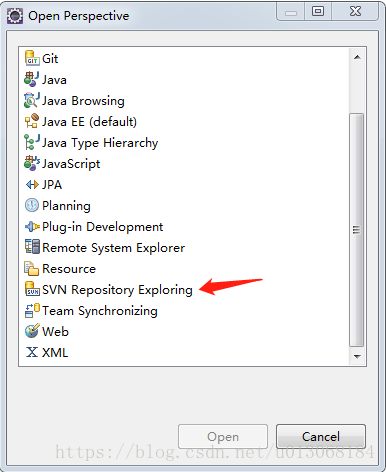Screen dimensions: 386x472
Task: Select the 'Web' perspective
Action: 55,332
